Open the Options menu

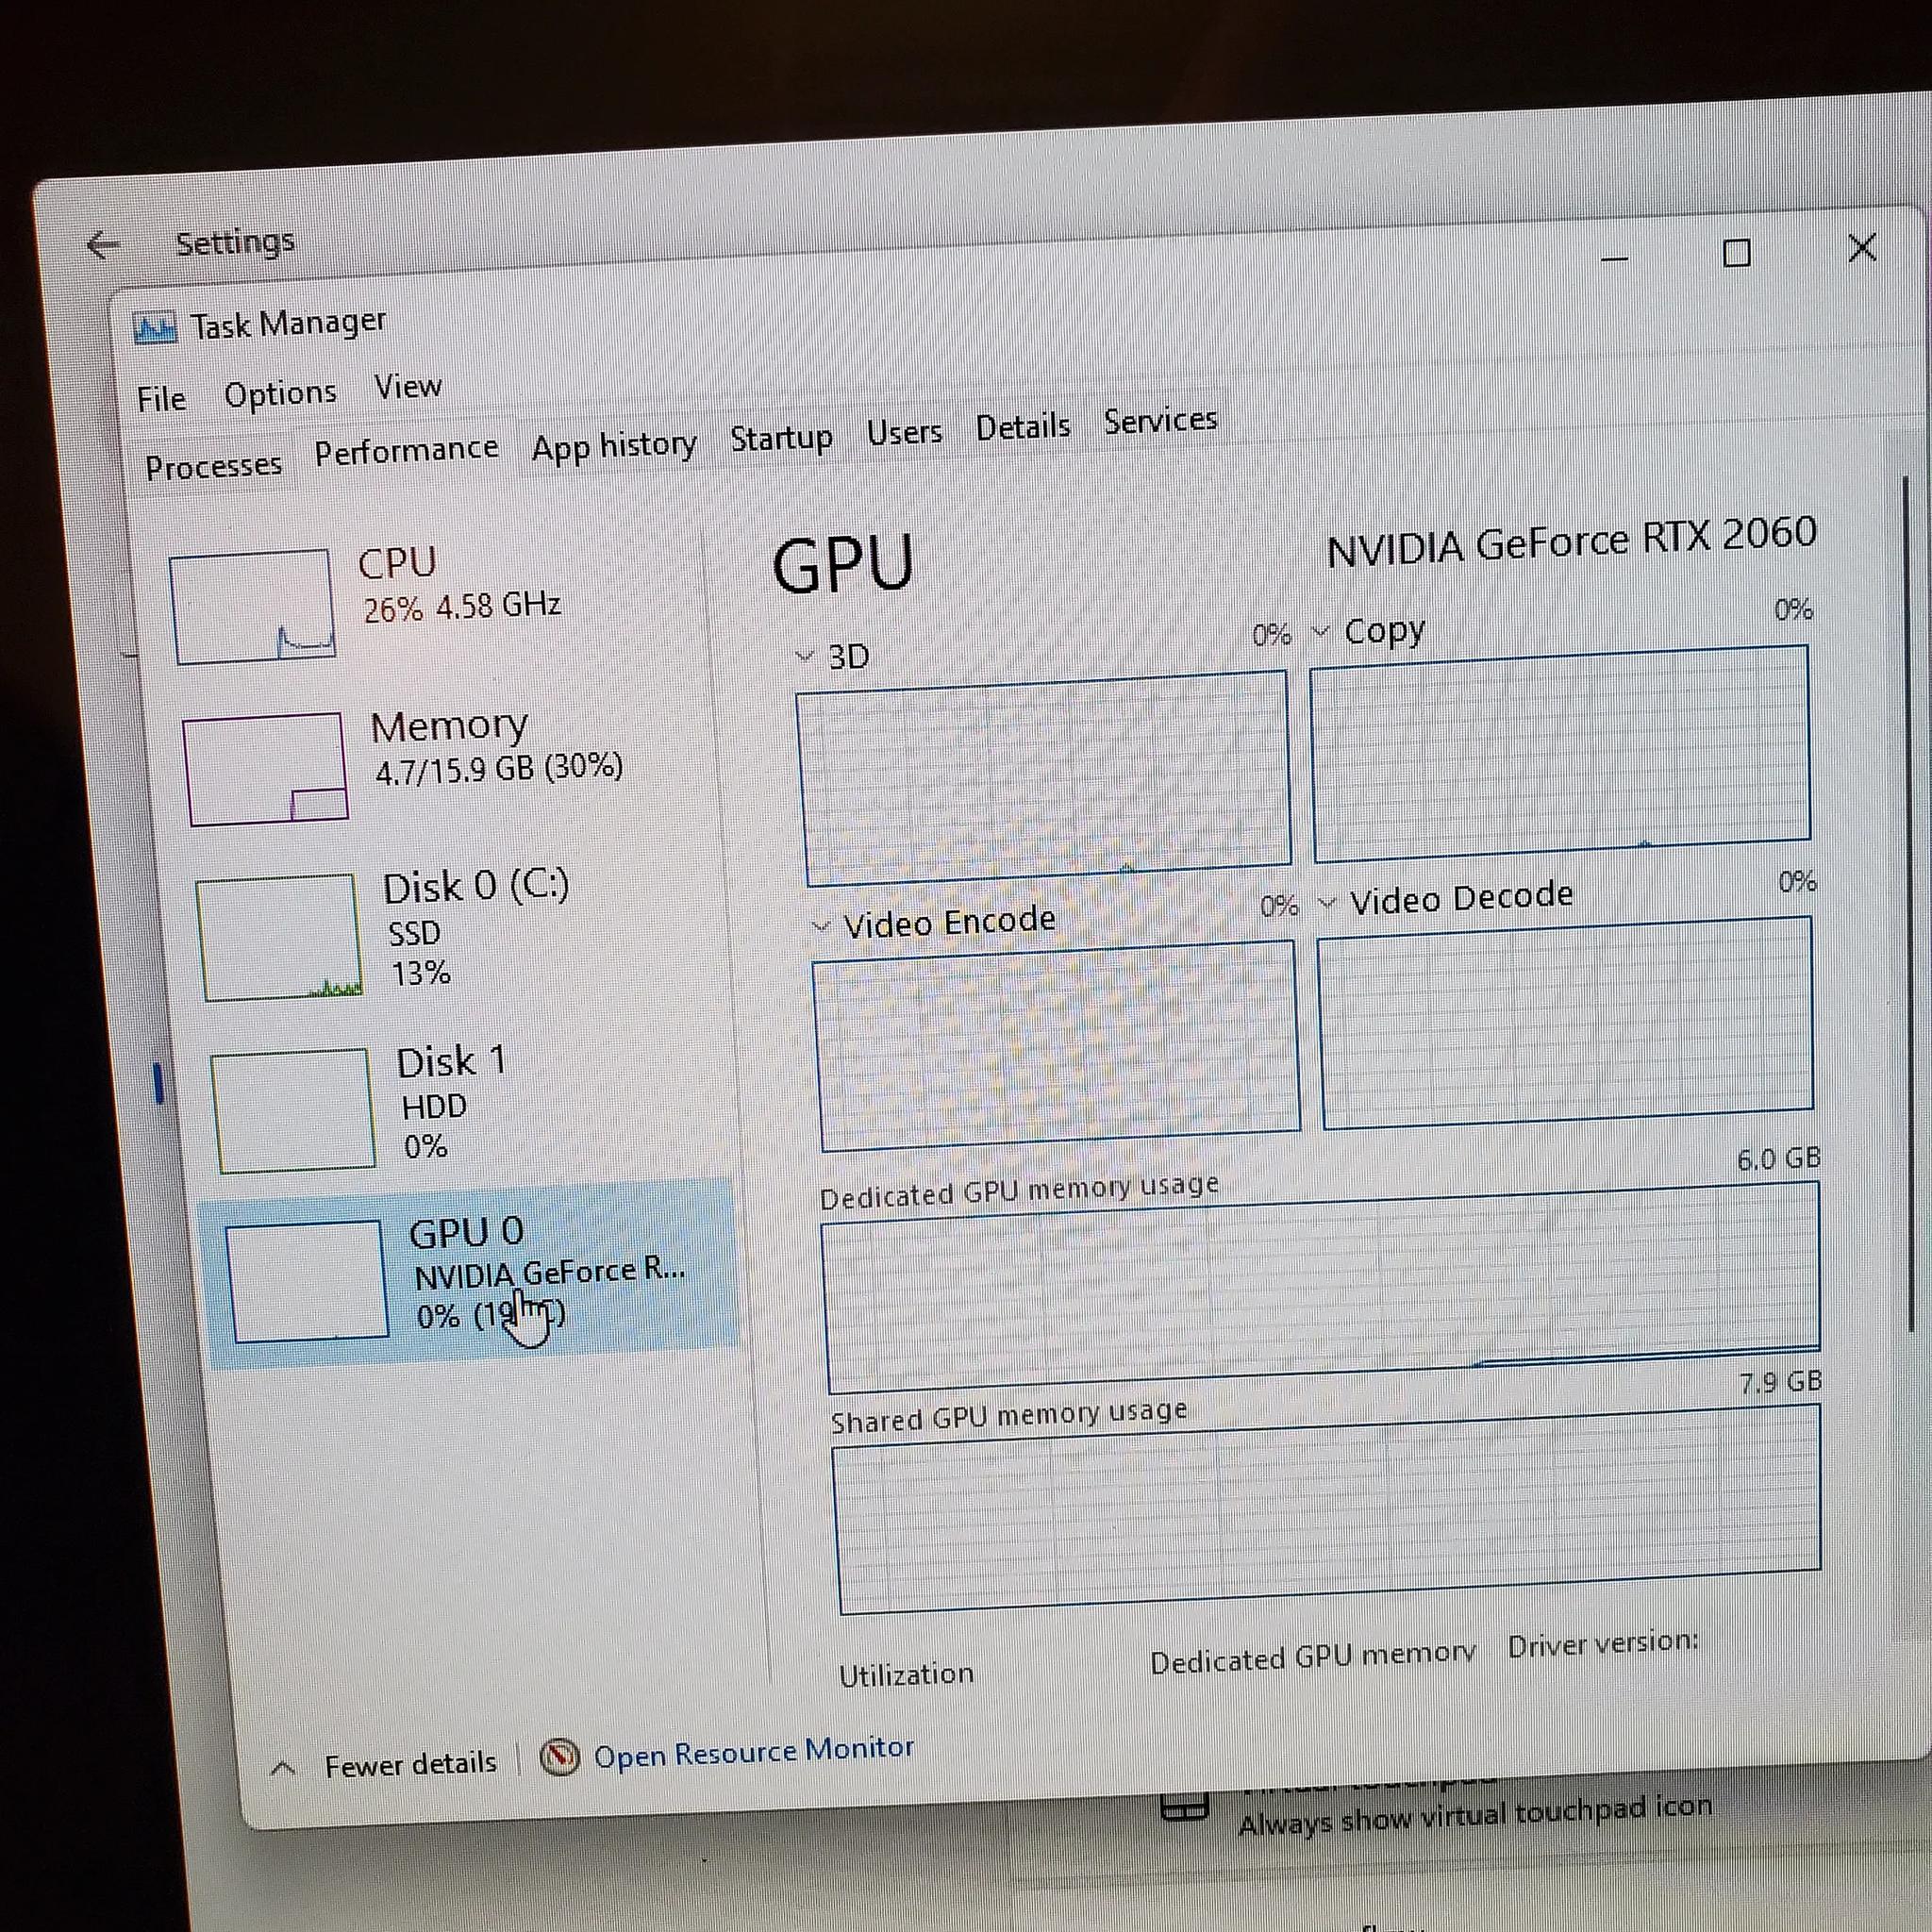pyautogui.click(x=280, y=393)
